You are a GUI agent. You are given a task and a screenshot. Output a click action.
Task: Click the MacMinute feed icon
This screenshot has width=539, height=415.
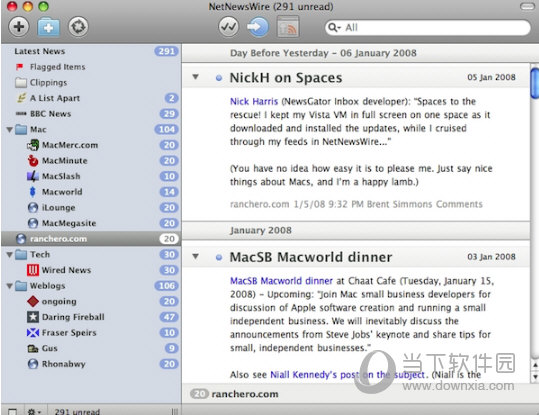(33, 161)
